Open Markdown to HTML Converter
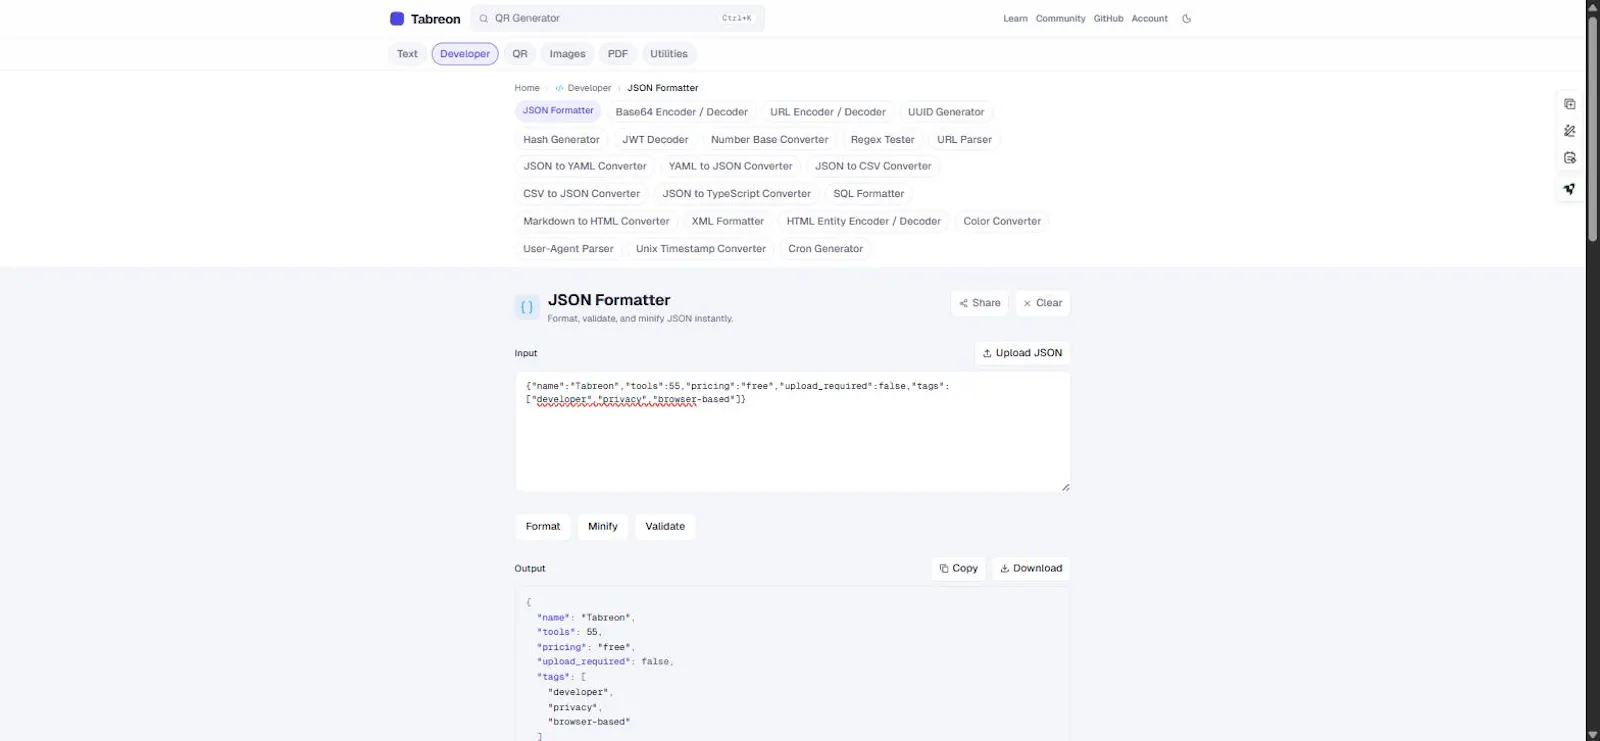This screenshot has width=1600, height=741. pos(596,222)
